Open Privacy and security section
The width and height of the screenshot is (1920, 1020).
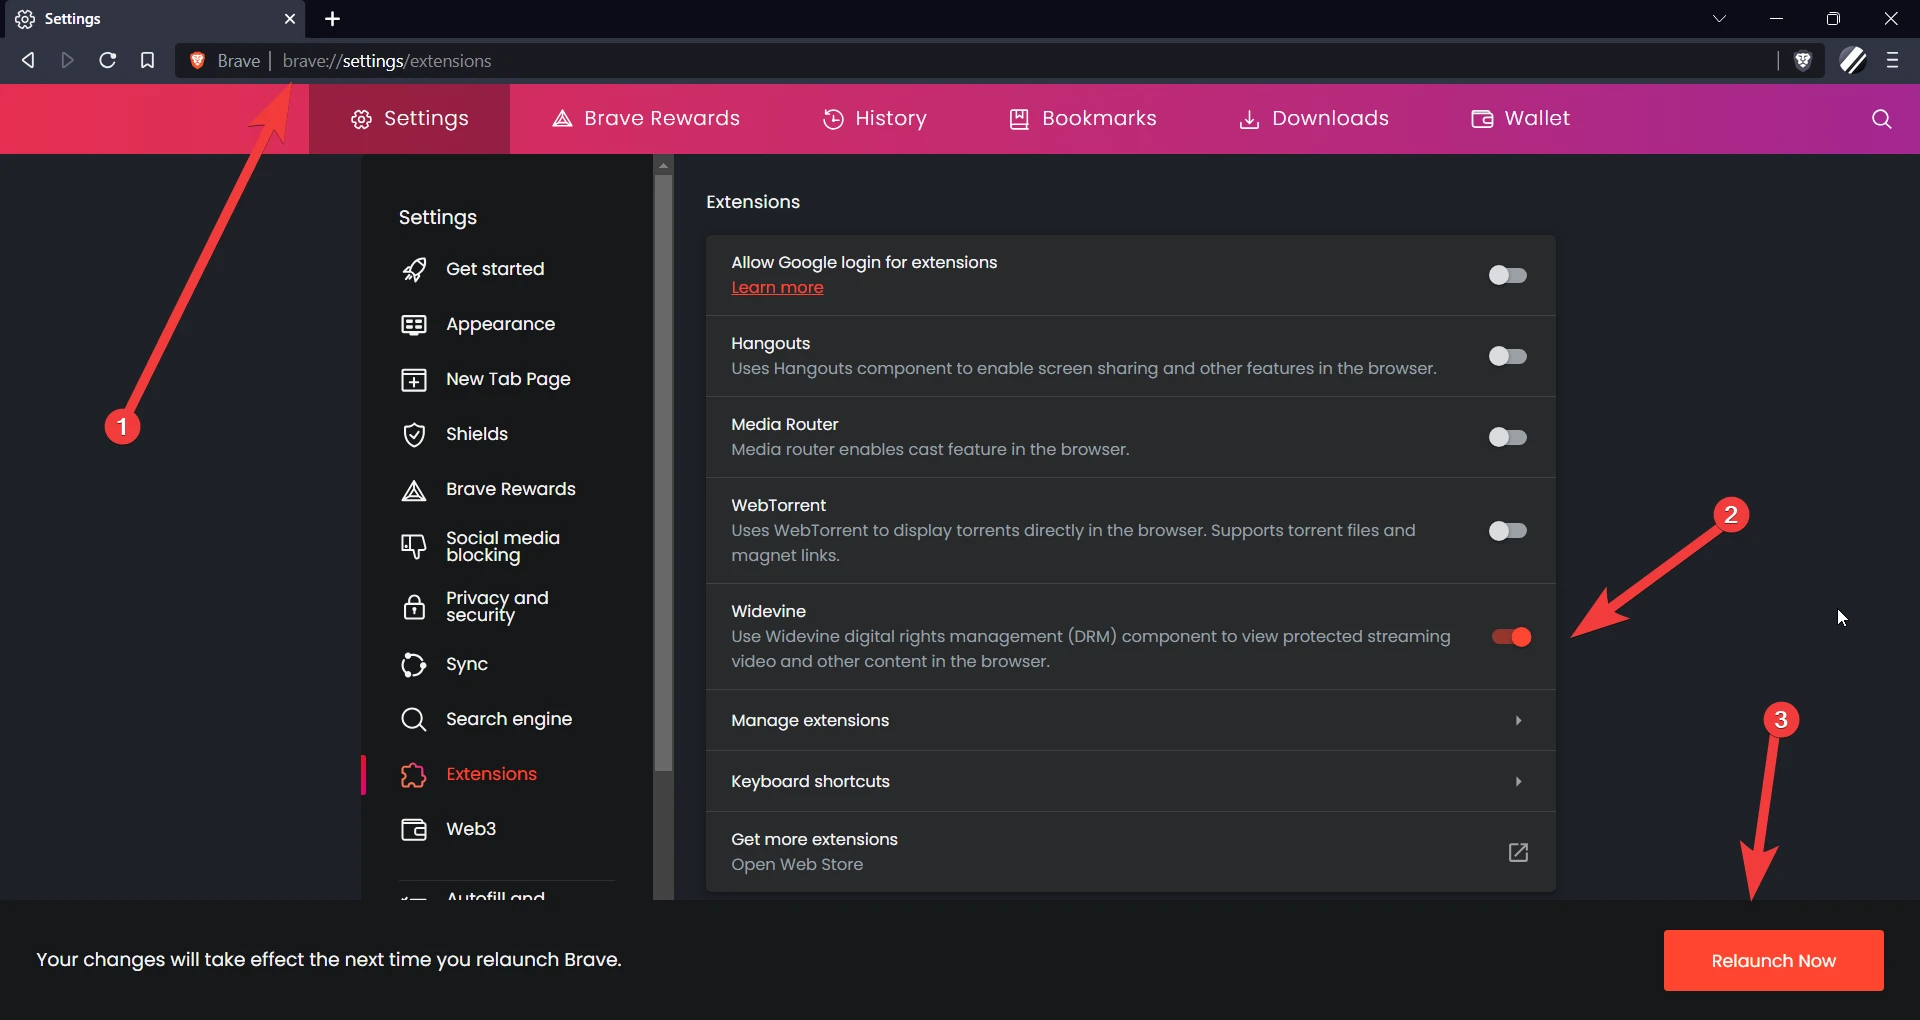tap(497, 606)
